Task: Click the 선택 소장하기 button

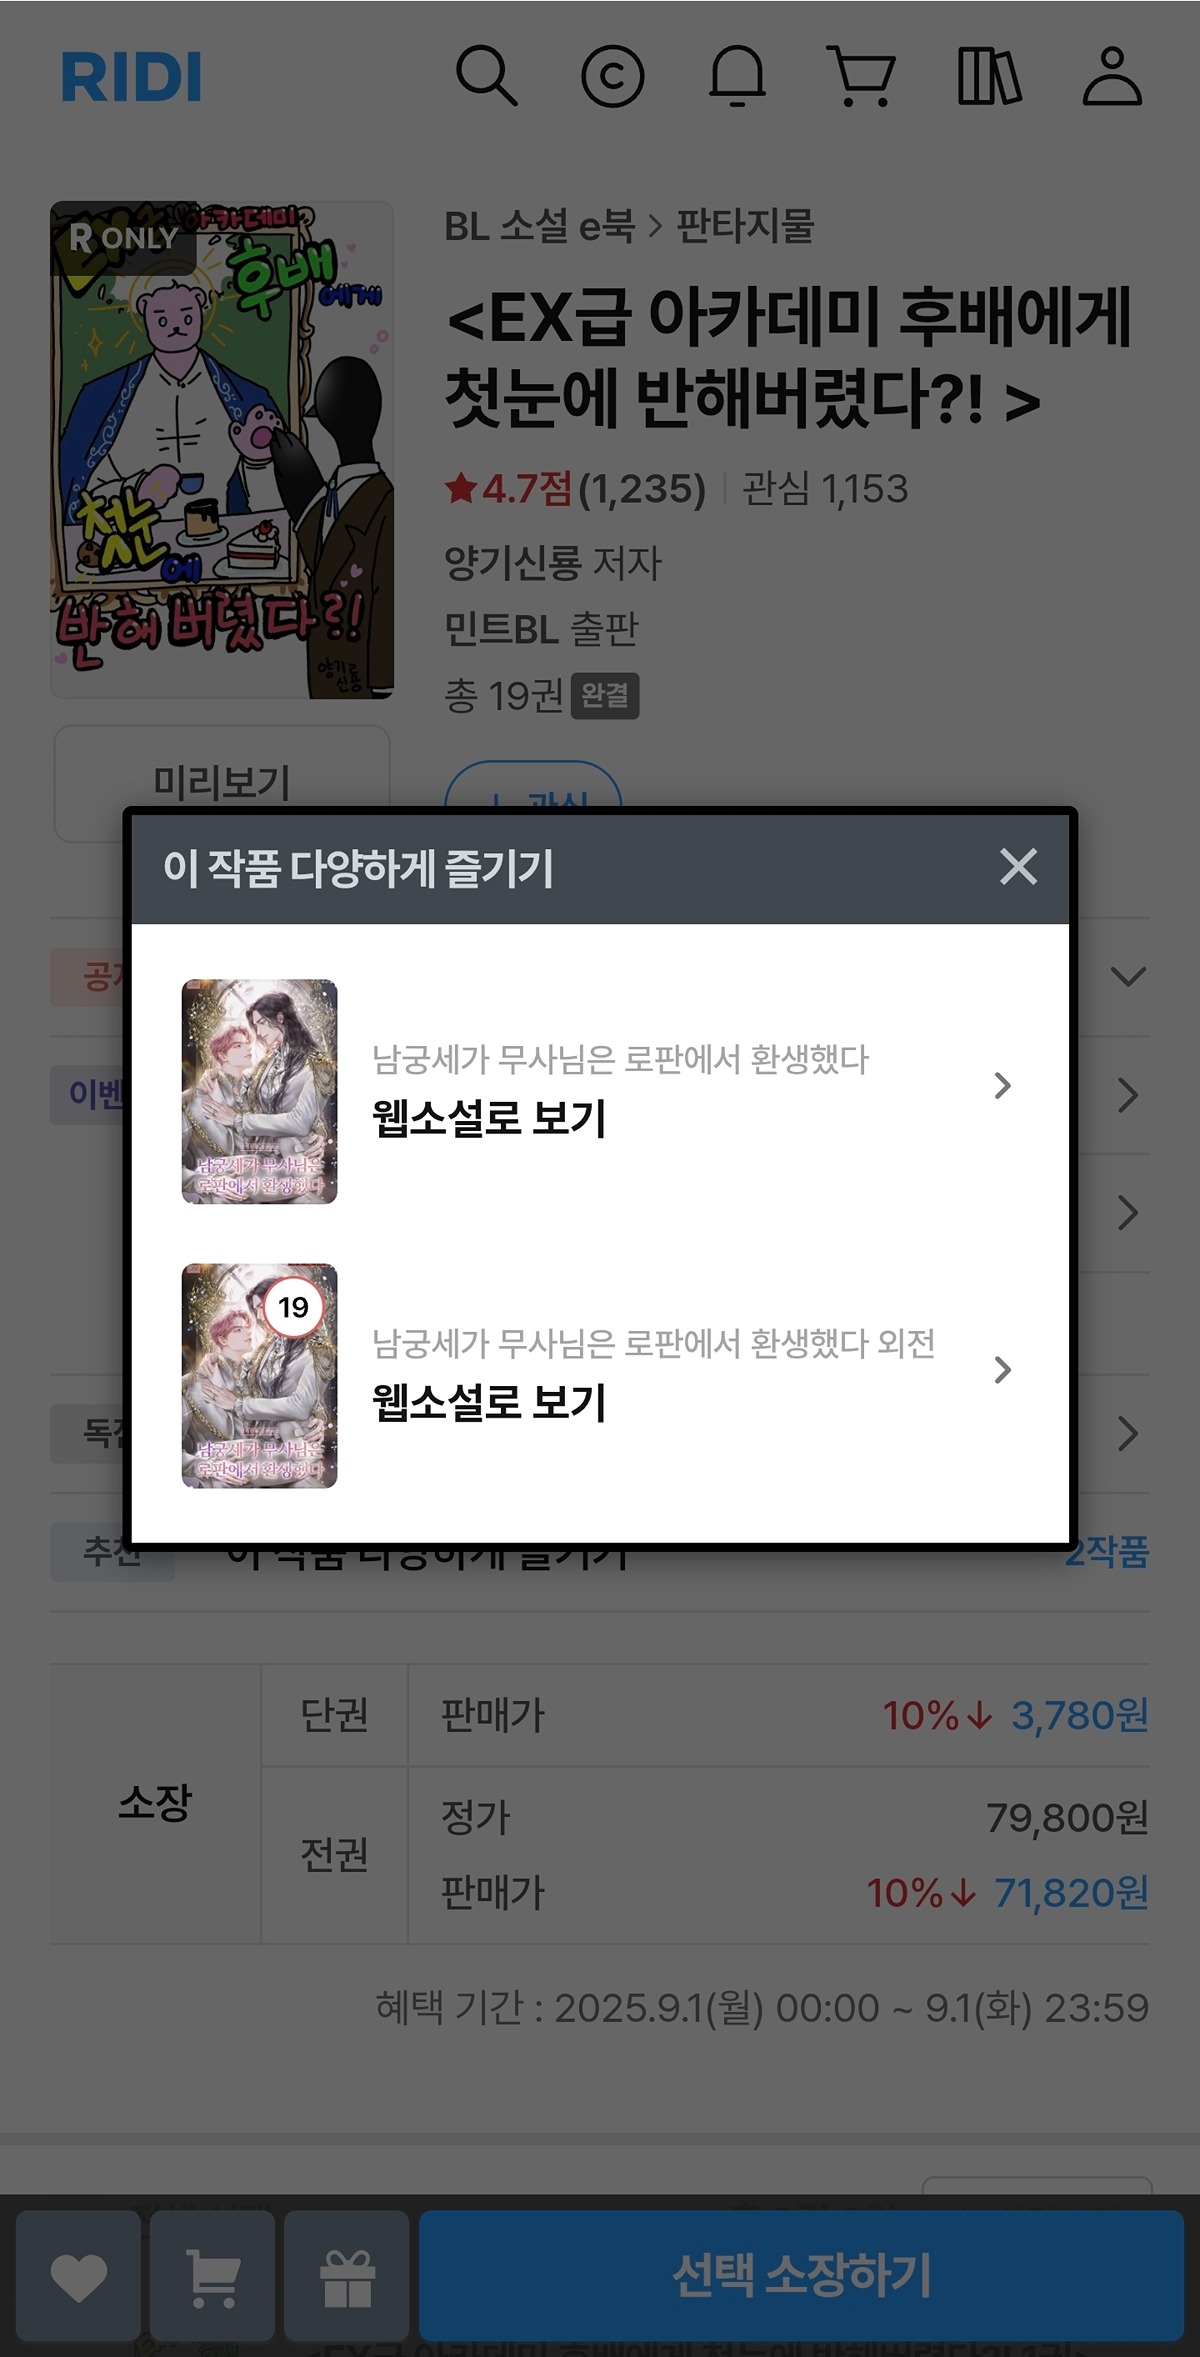Action: [x=802, y=2275]
